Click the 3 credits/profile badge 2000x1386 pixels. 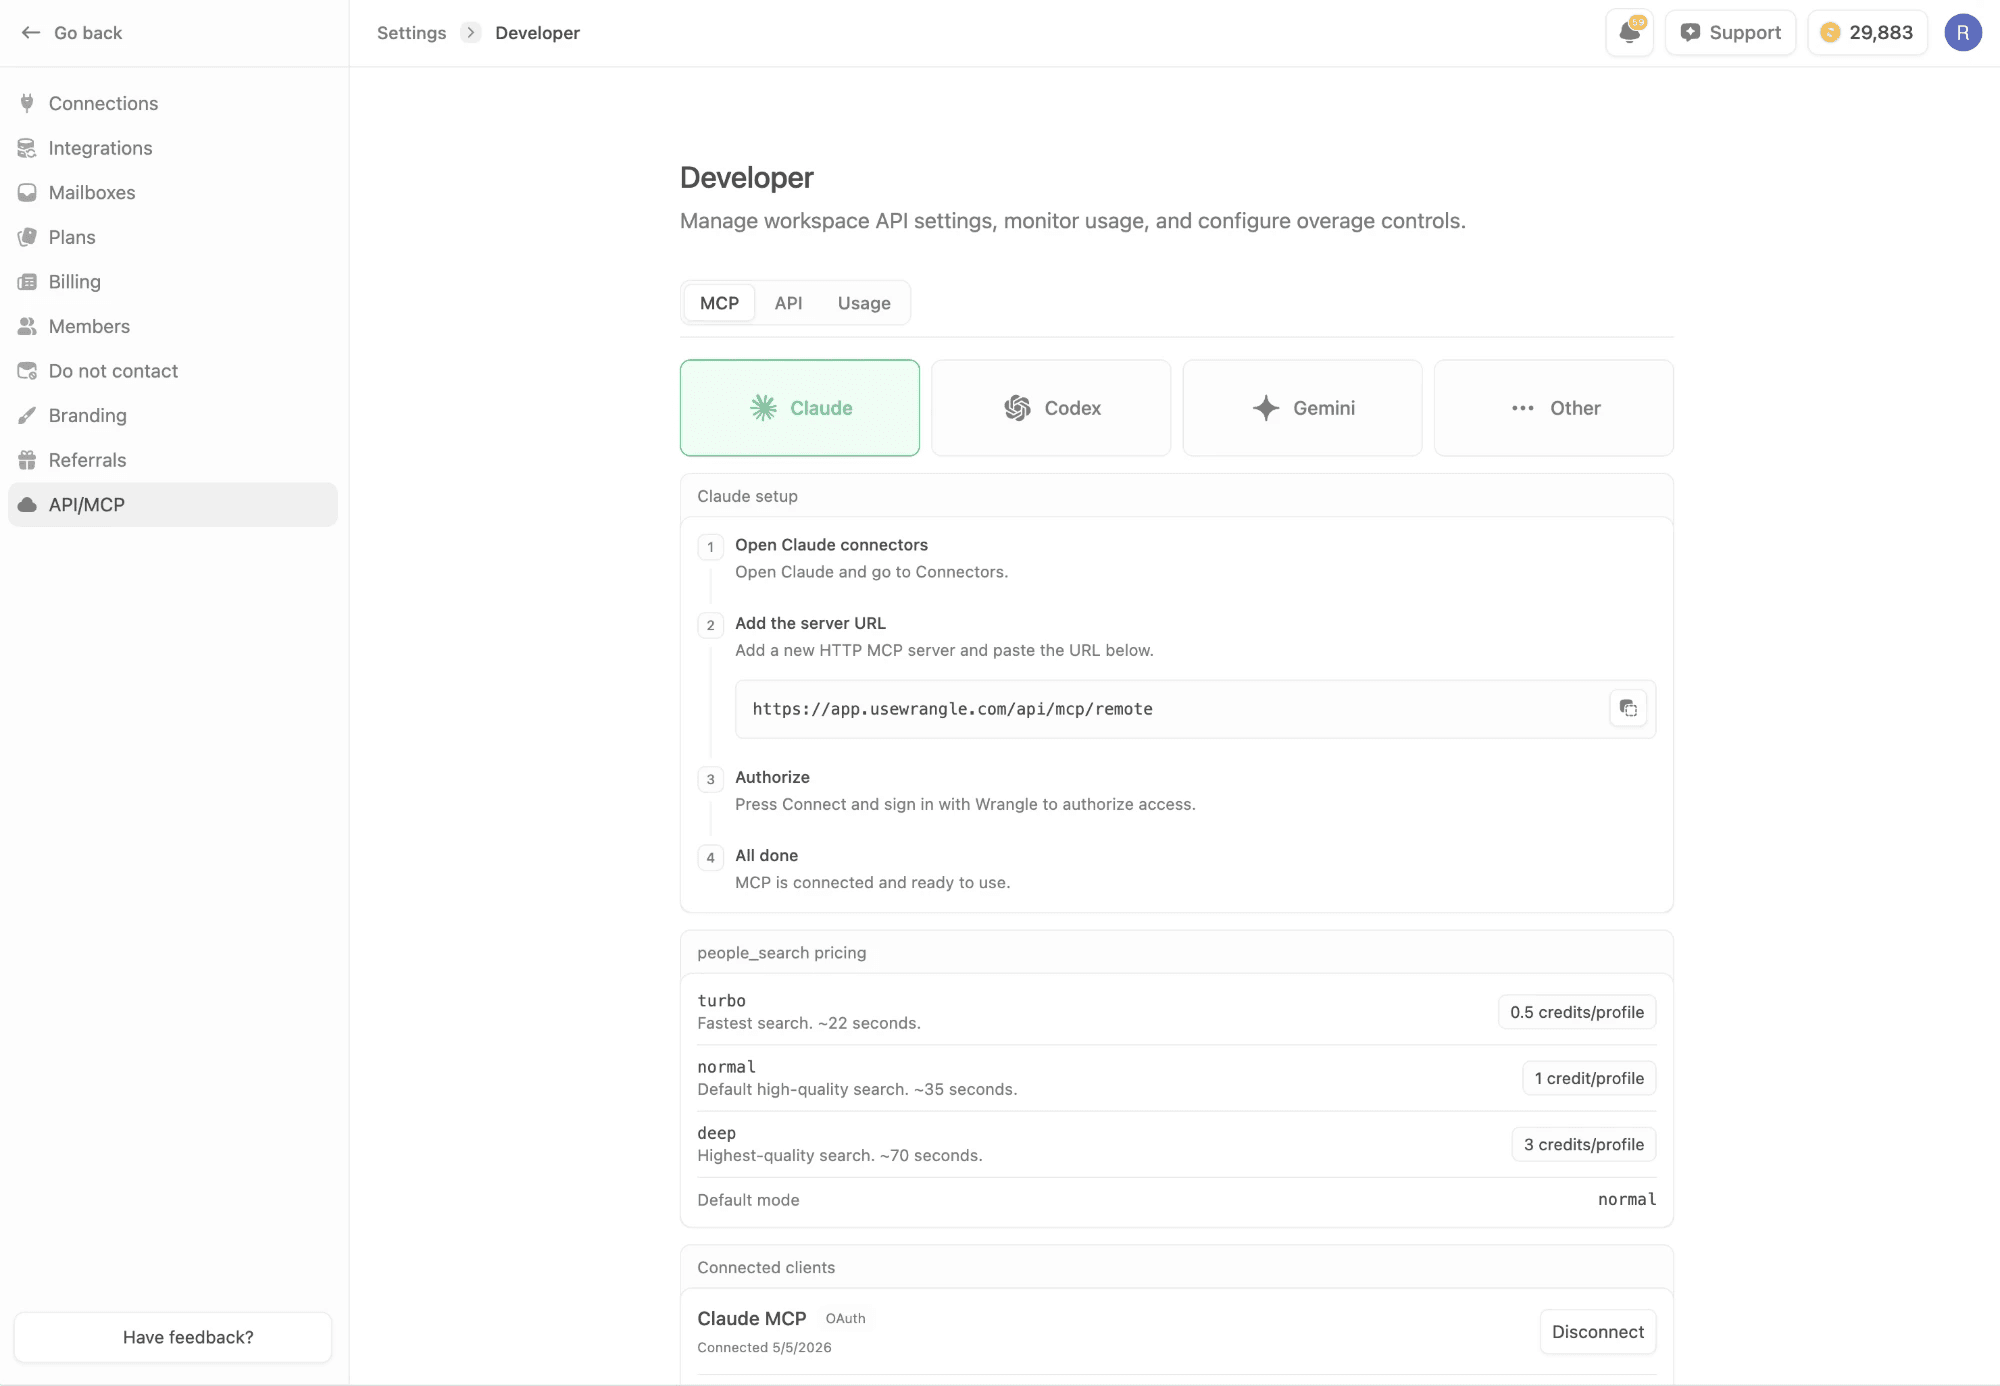[1583, 1144]
